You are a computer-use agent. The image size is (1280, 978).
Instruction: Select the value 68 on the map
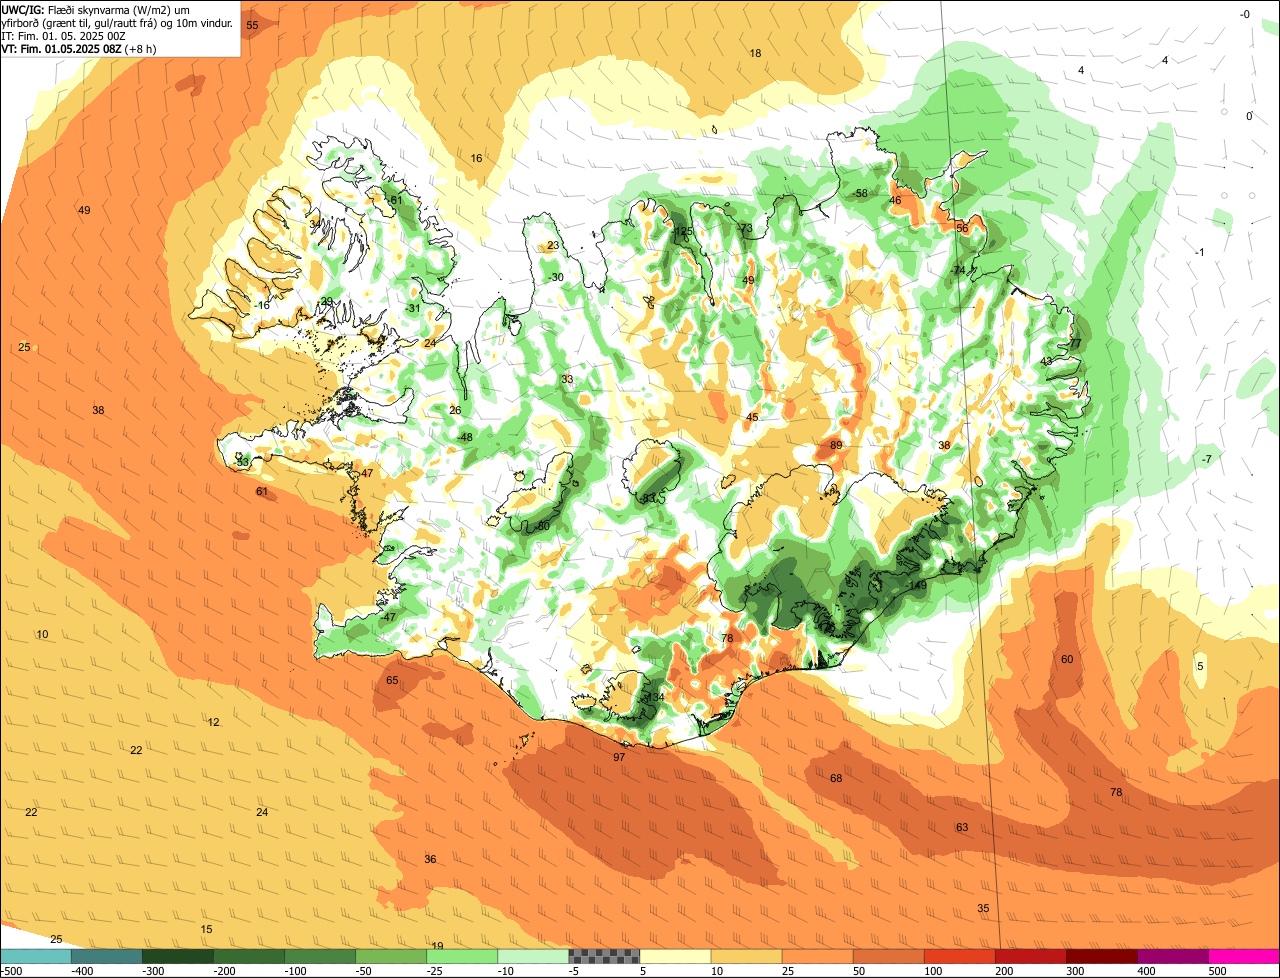click(836, 778)
